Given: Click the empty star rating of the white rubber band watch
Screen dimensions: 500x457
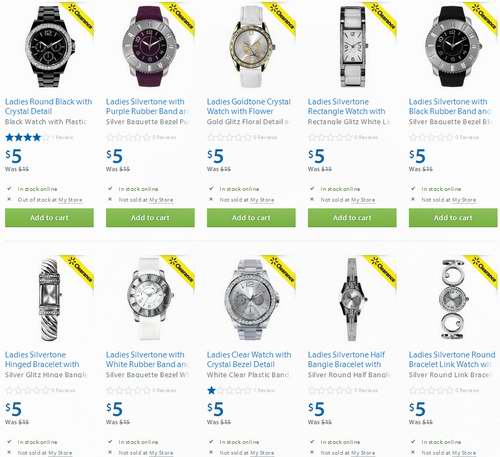Looking at the screenshot, I should pos(128,390).
